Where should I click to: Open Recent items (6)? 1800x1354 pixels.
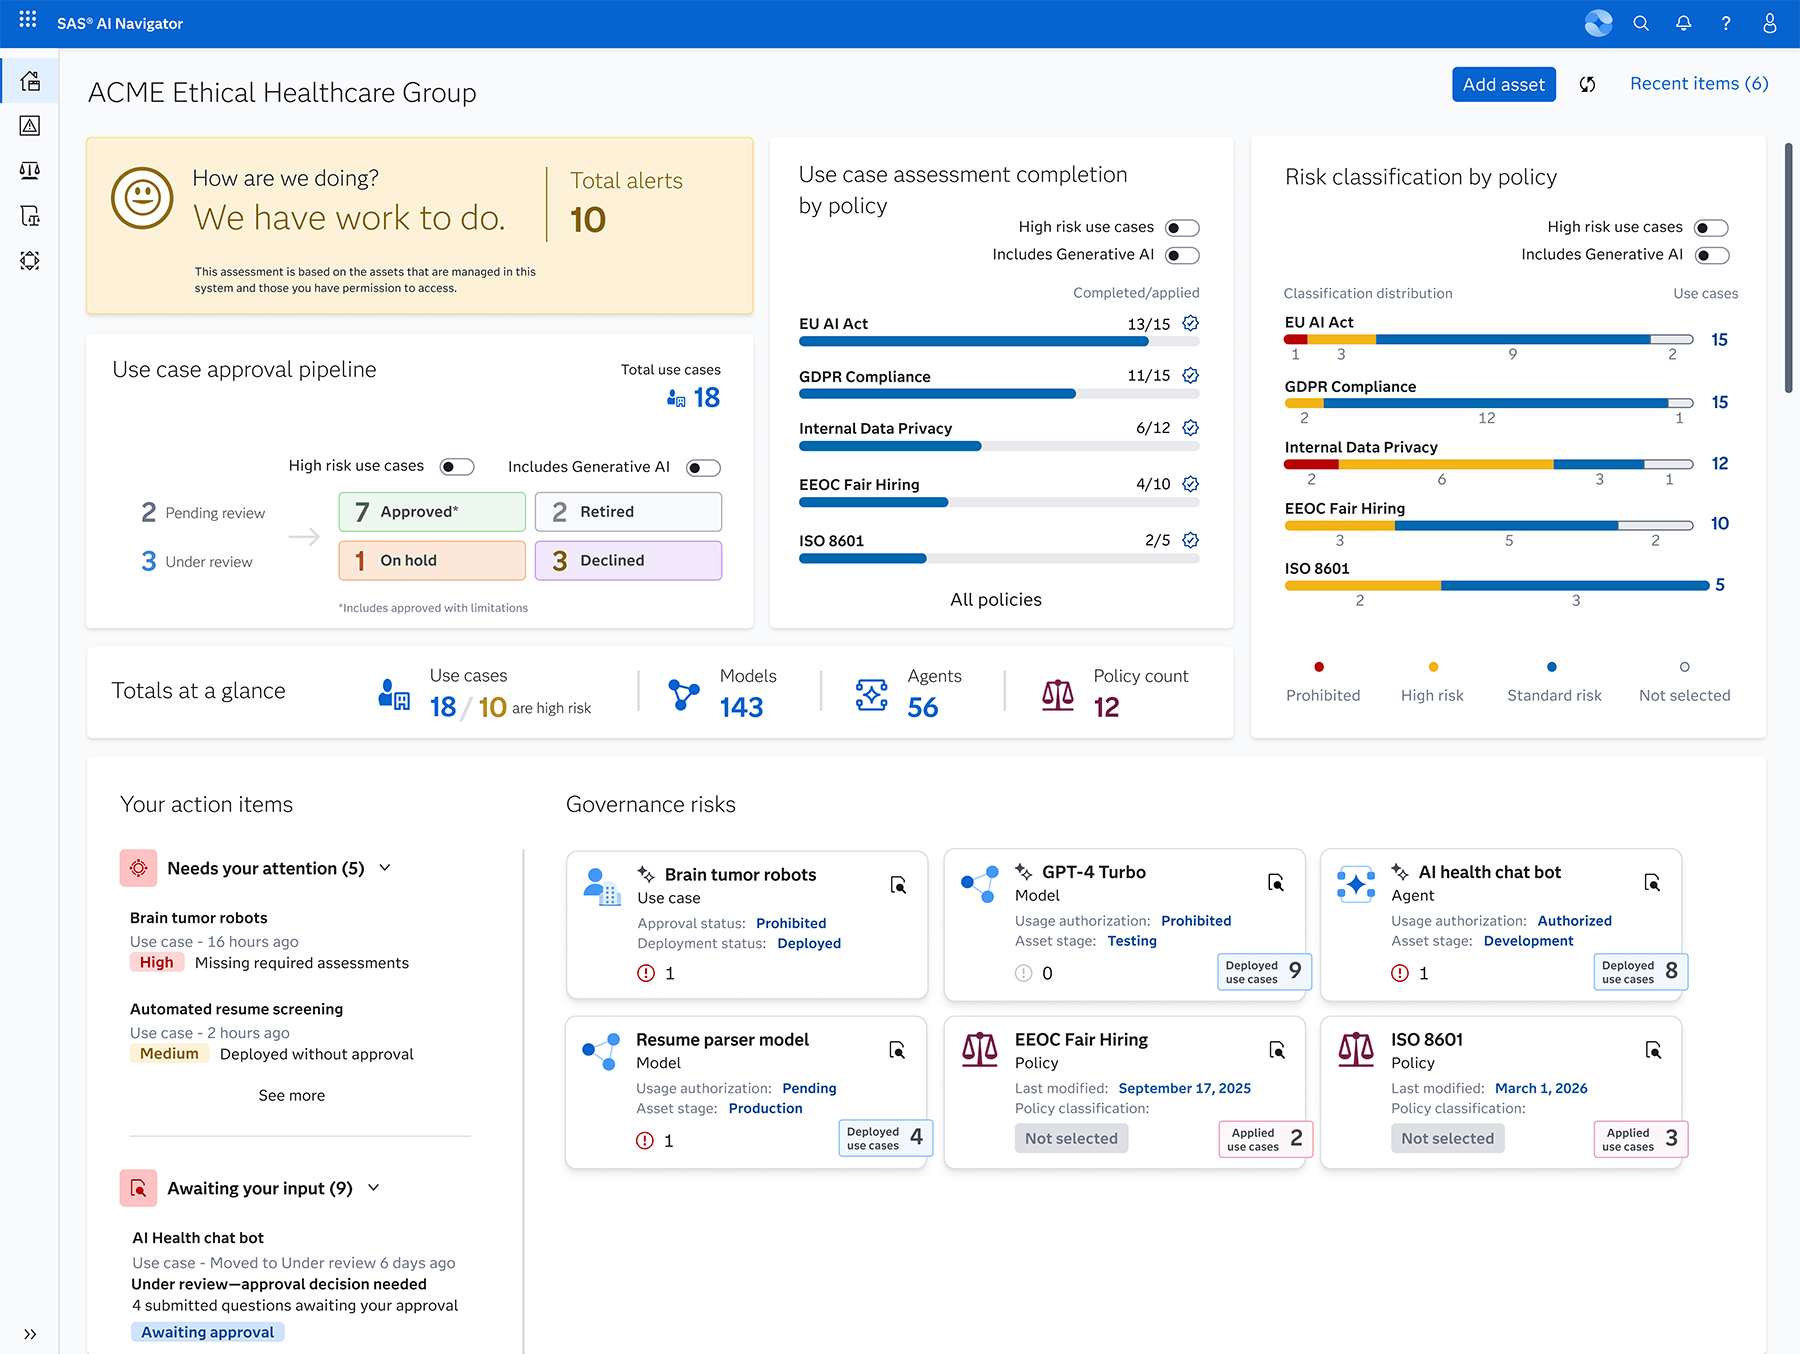tap(1699, 84)
